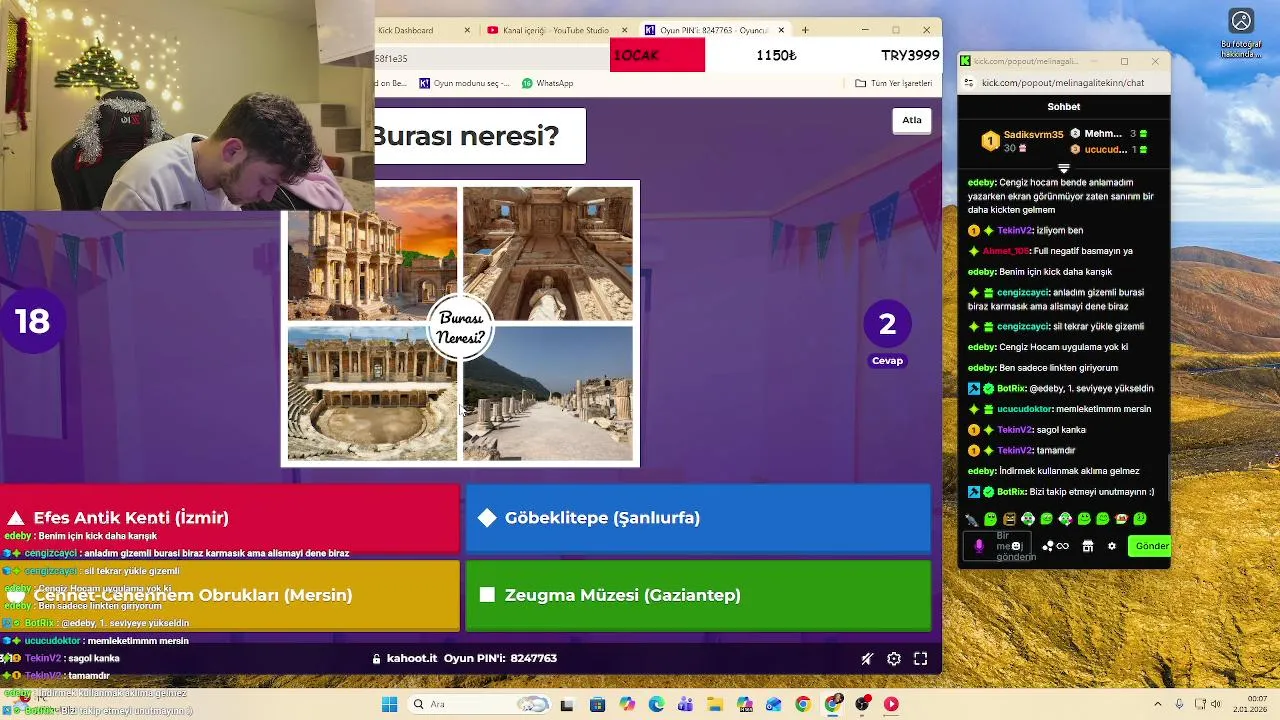This screenshot has width=1280, height=720.
Task: Mute the Kahoot sound icon
Action: point(867,659)
